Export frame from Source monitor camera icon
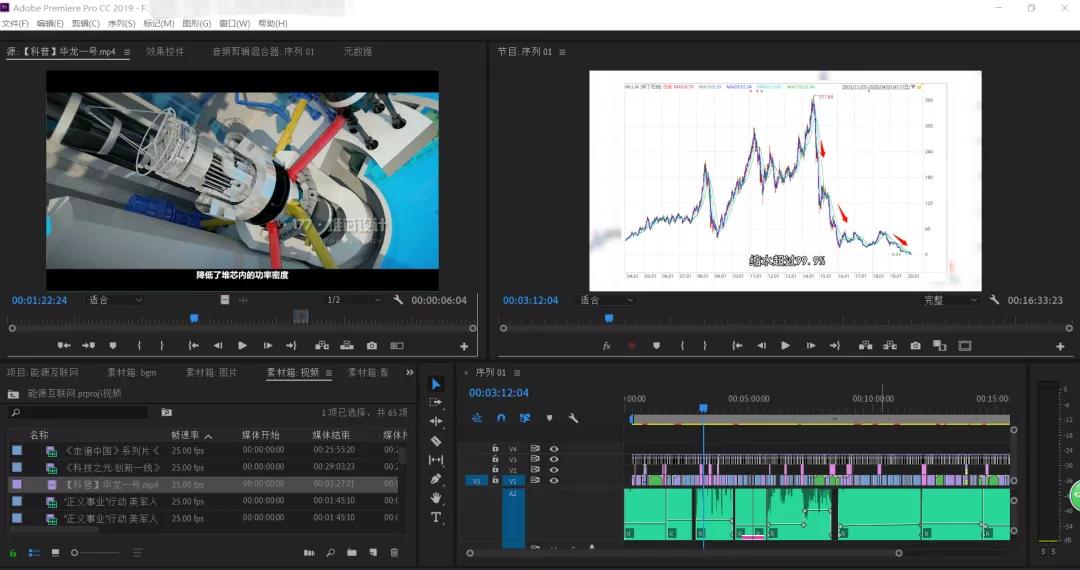 pos(372,346)
